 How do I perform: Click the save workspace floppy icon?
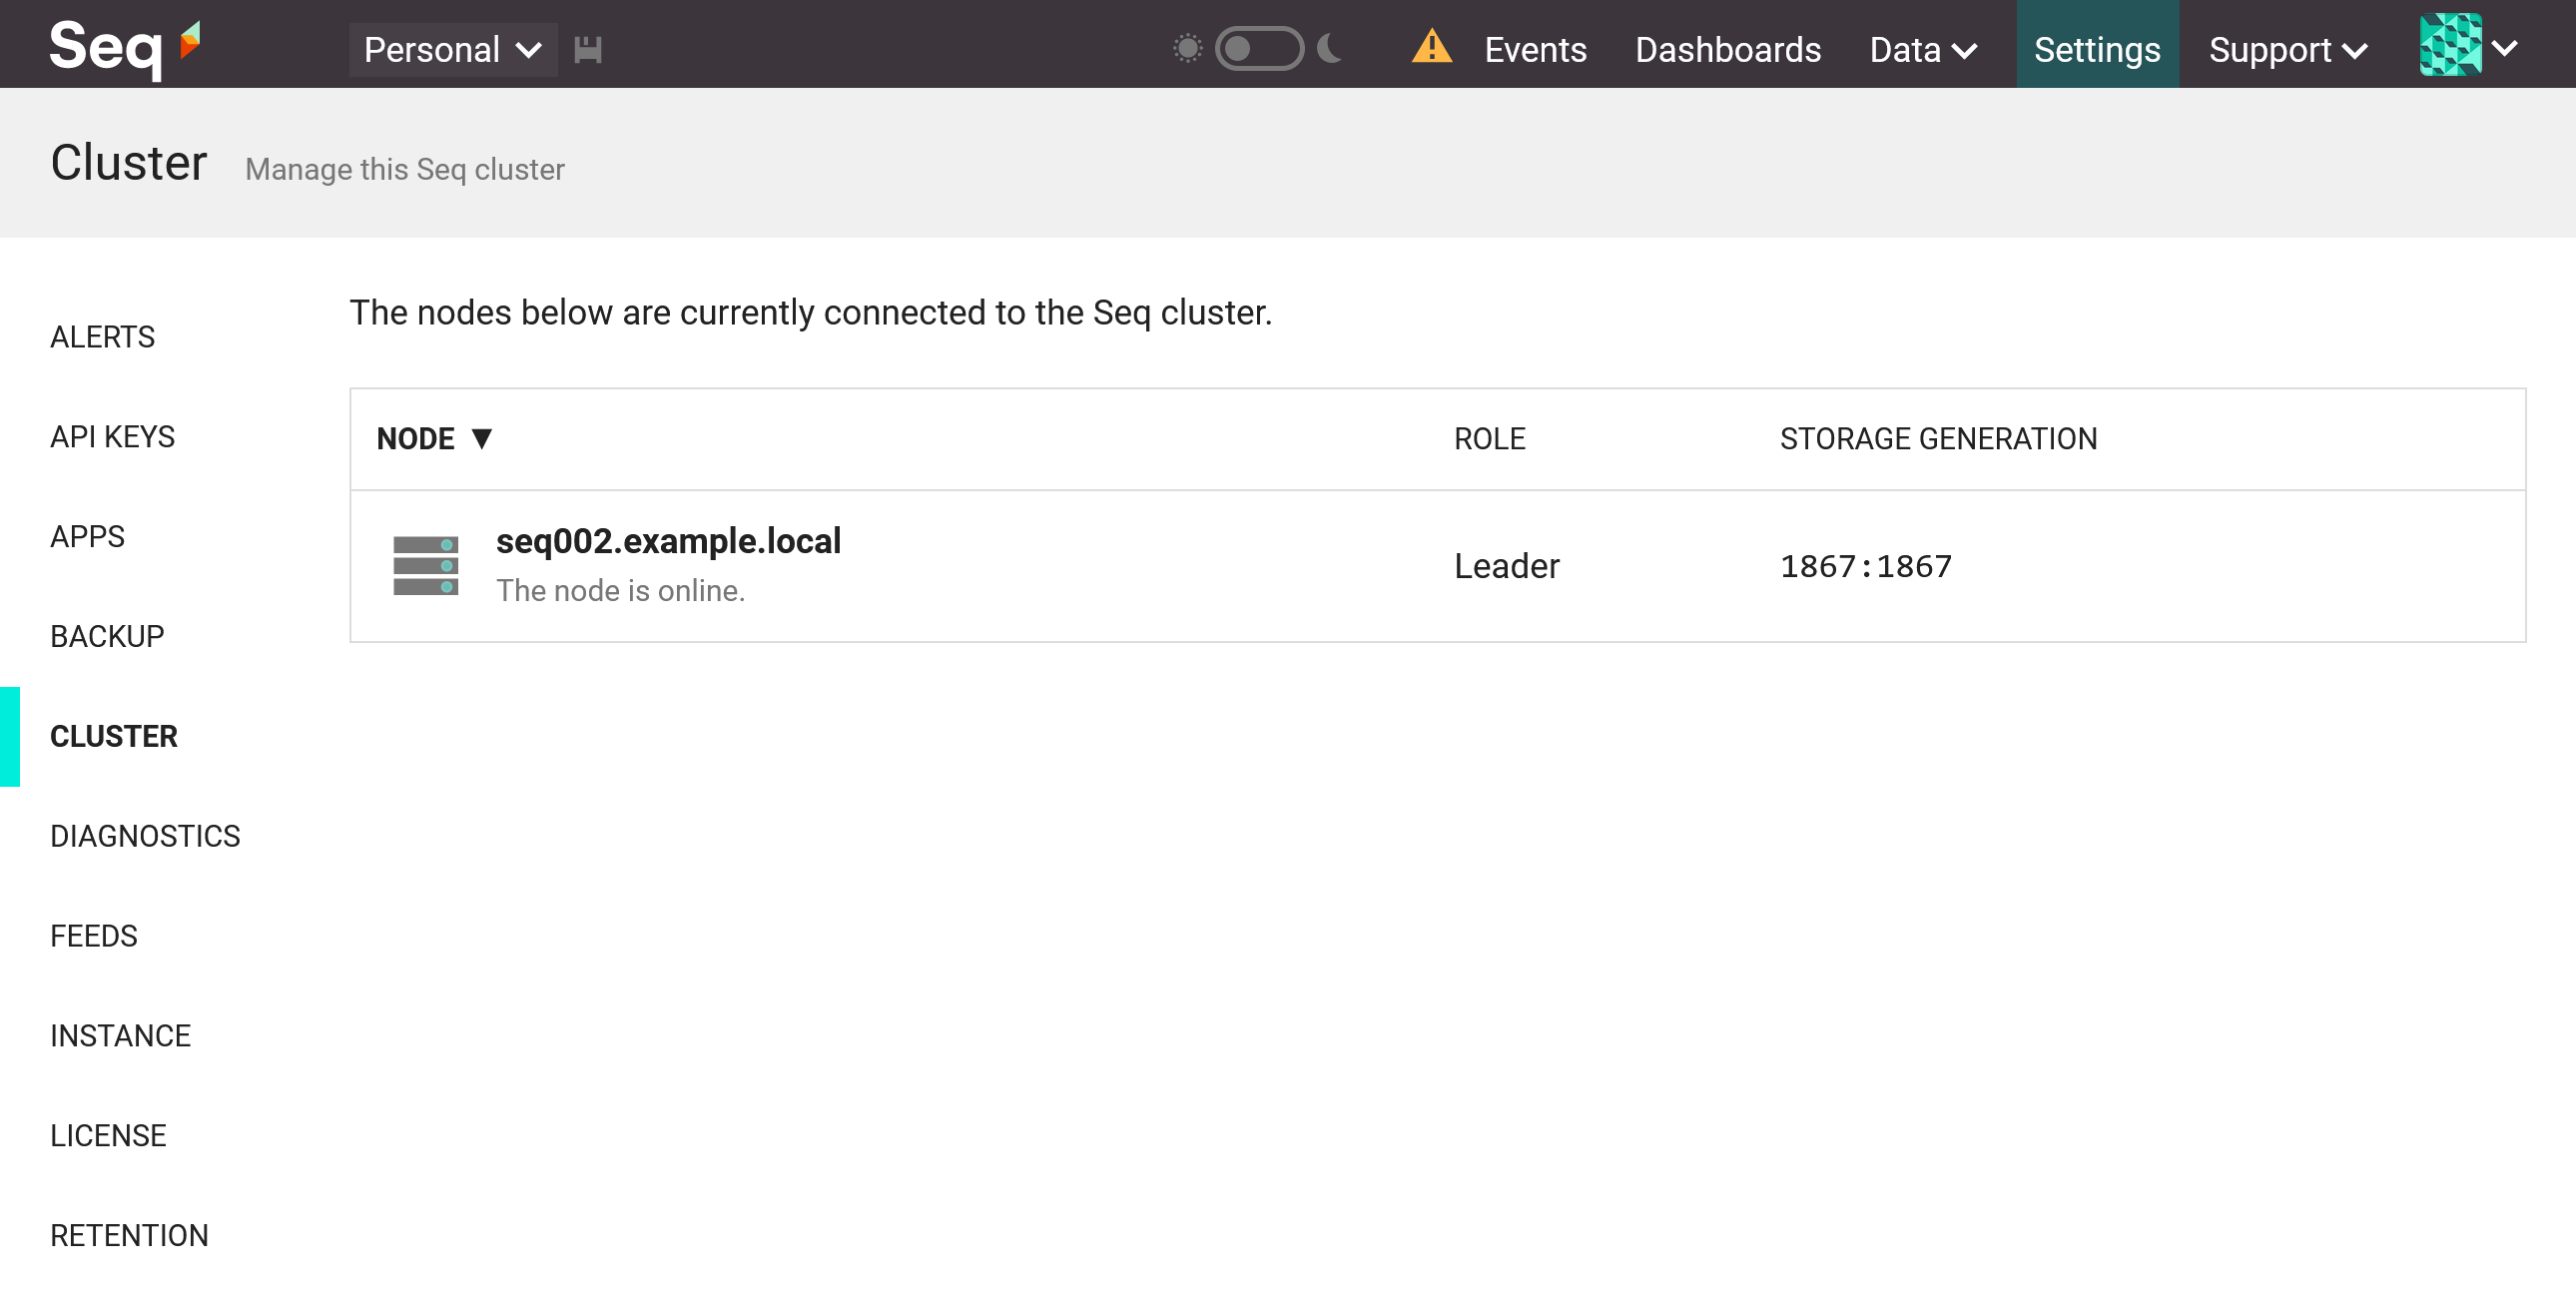[x=587, y=49]
